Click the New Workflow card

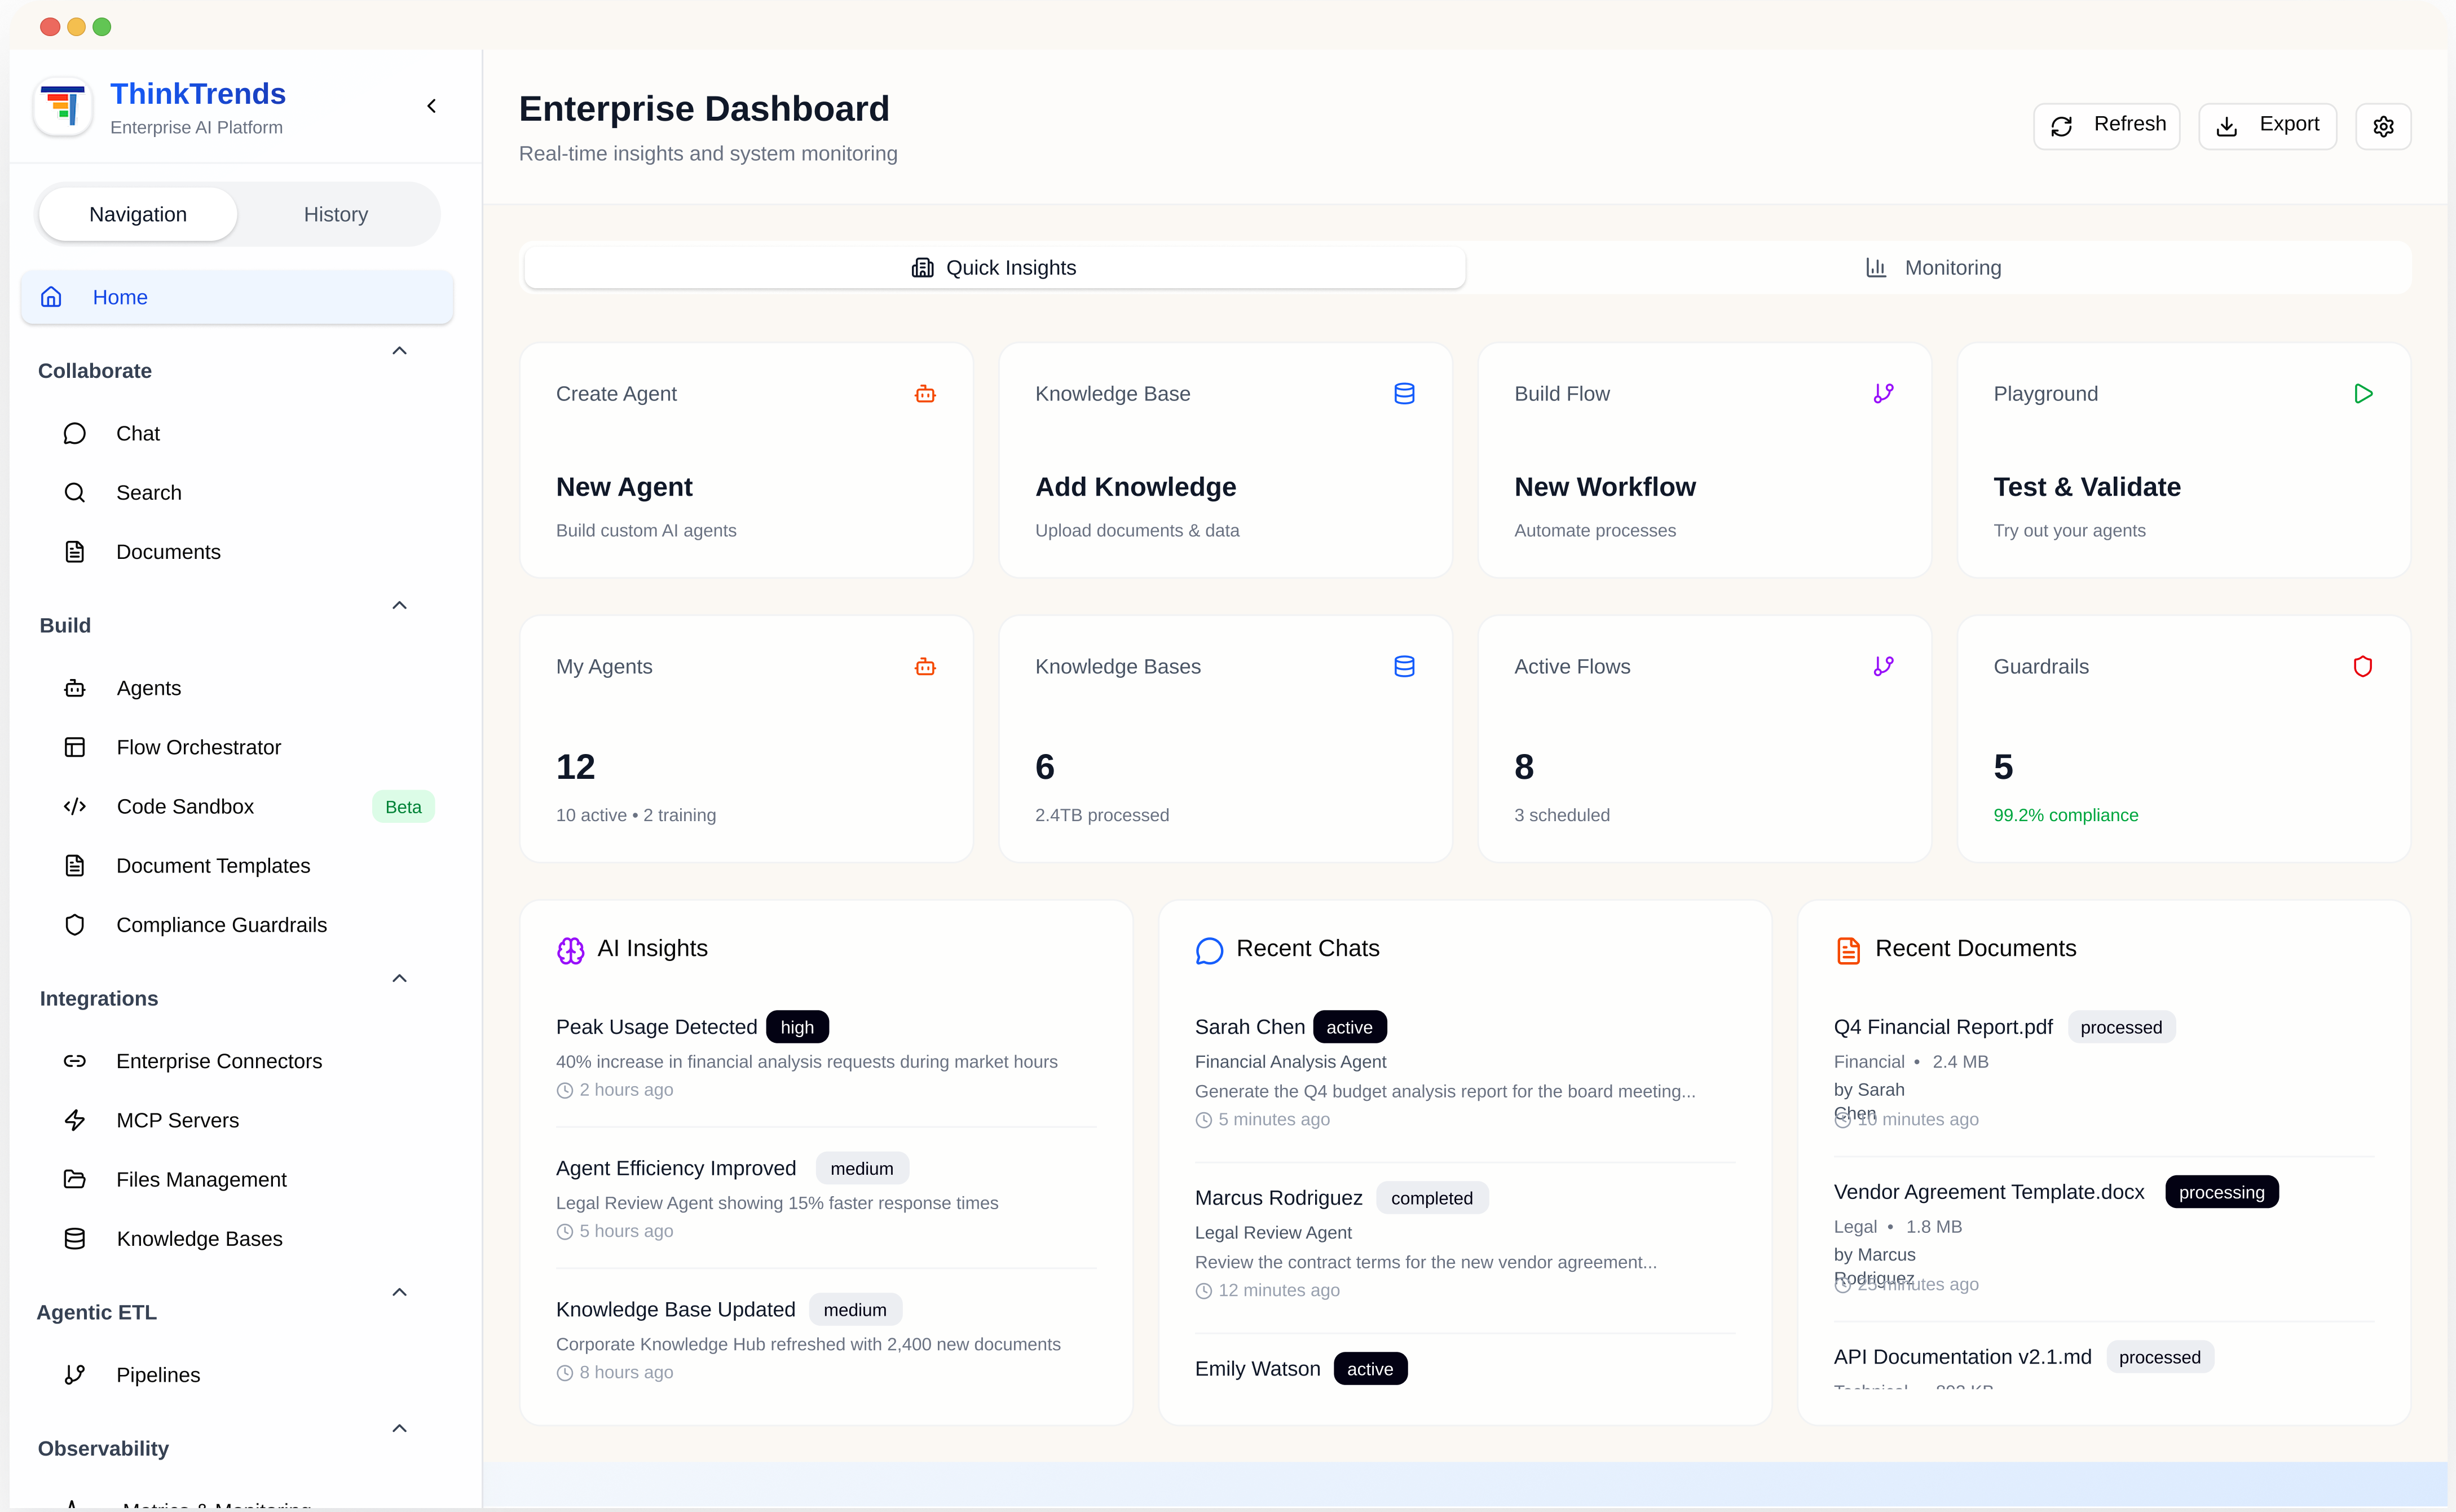coord(1704,460)
